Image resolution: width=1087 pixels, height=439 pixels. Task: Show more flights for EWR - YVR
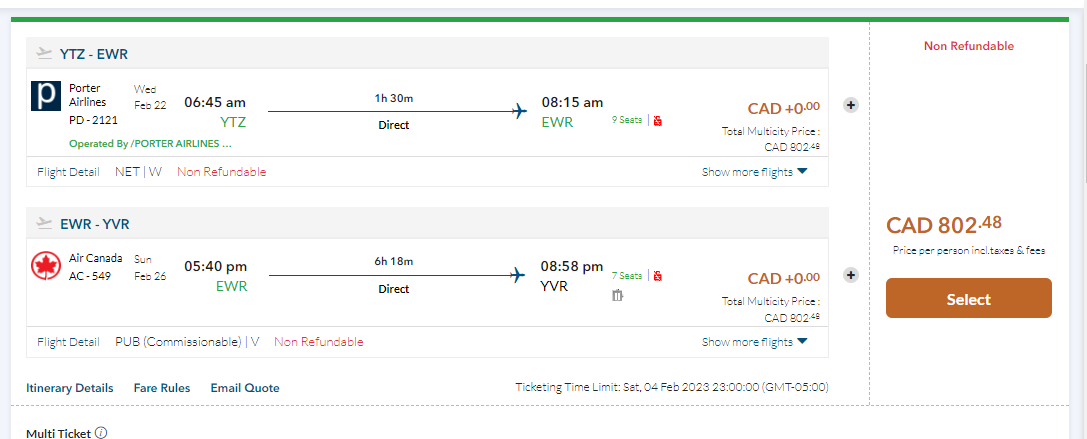point(754,342)
